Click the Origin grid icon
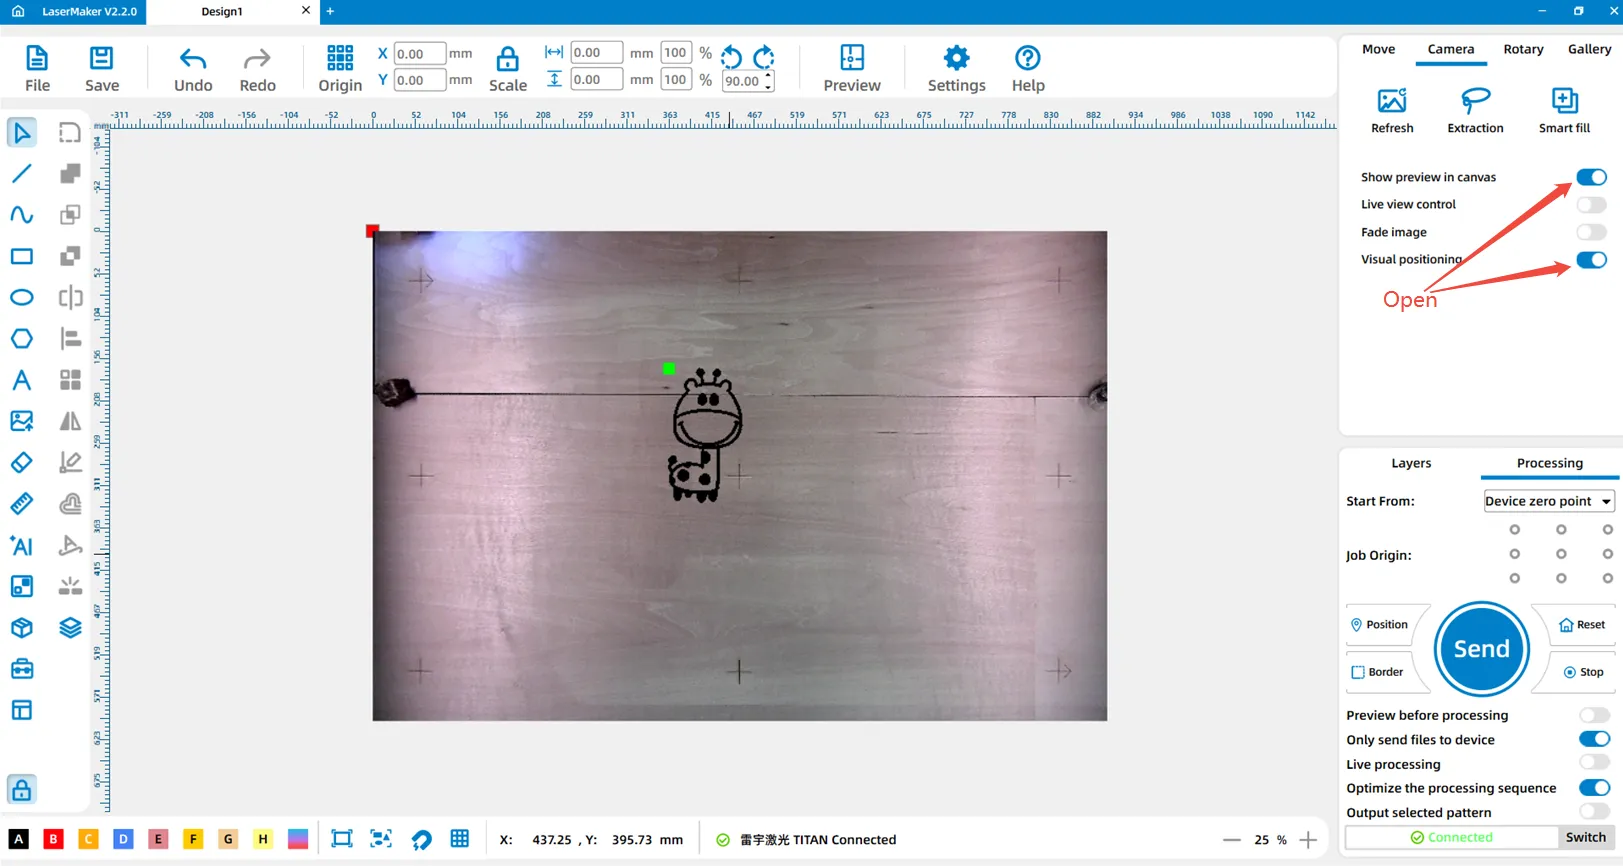 click(340, 58)
